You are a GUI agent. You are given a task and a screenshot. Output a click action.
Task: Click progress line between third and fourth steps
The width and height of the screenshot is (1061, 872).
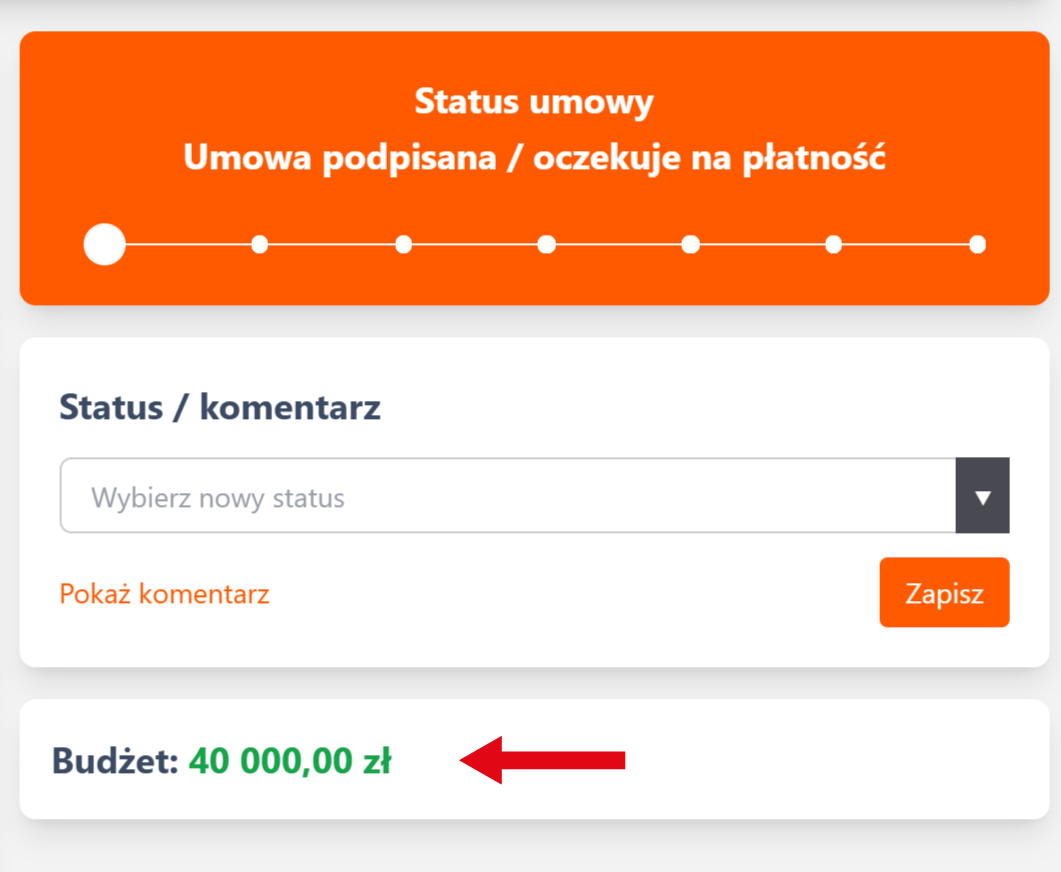coord(475,244)
